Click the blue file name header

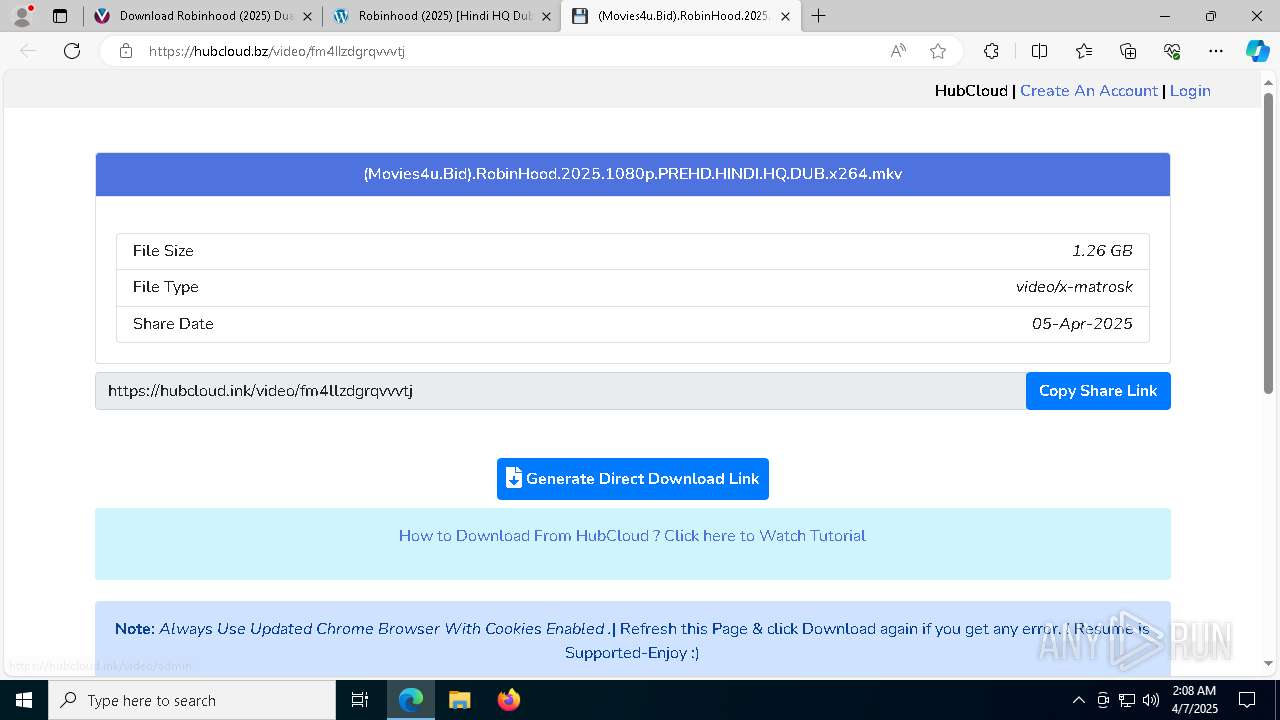click(x=633, y=174)
